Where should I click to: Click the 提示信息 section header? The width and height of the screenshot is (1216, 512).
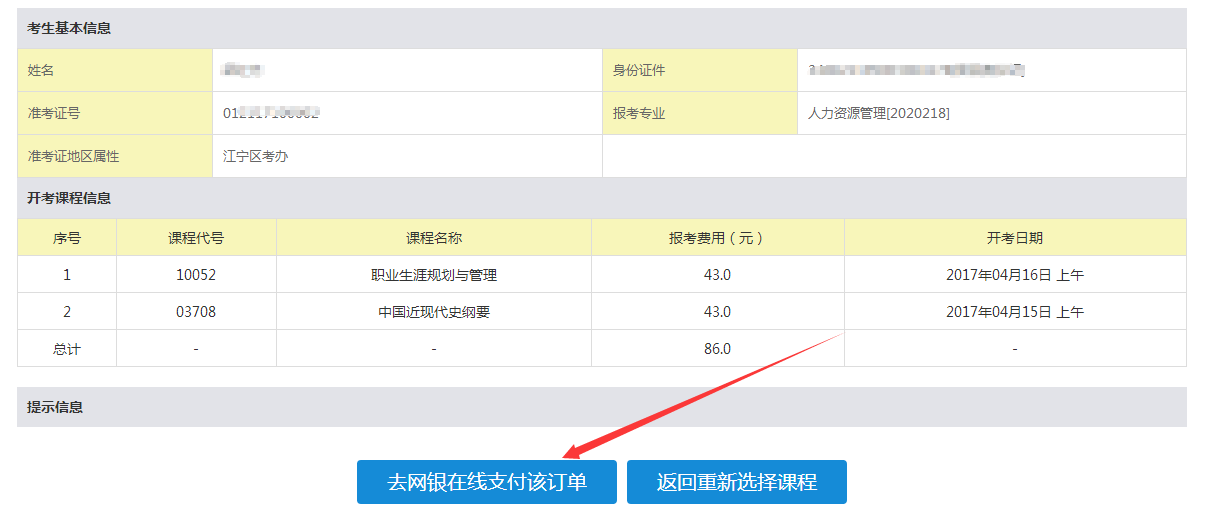[55, 407]
